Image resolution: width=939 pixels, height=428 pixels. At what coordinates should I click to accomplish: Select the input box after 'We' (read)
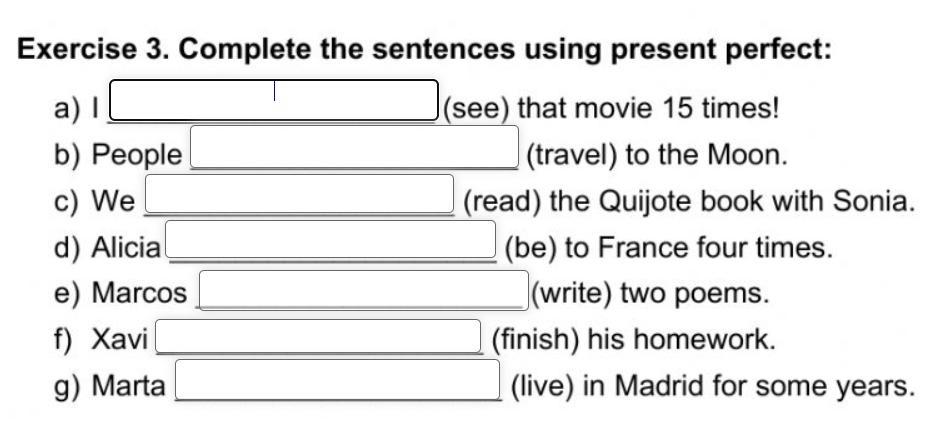(300, 194)
